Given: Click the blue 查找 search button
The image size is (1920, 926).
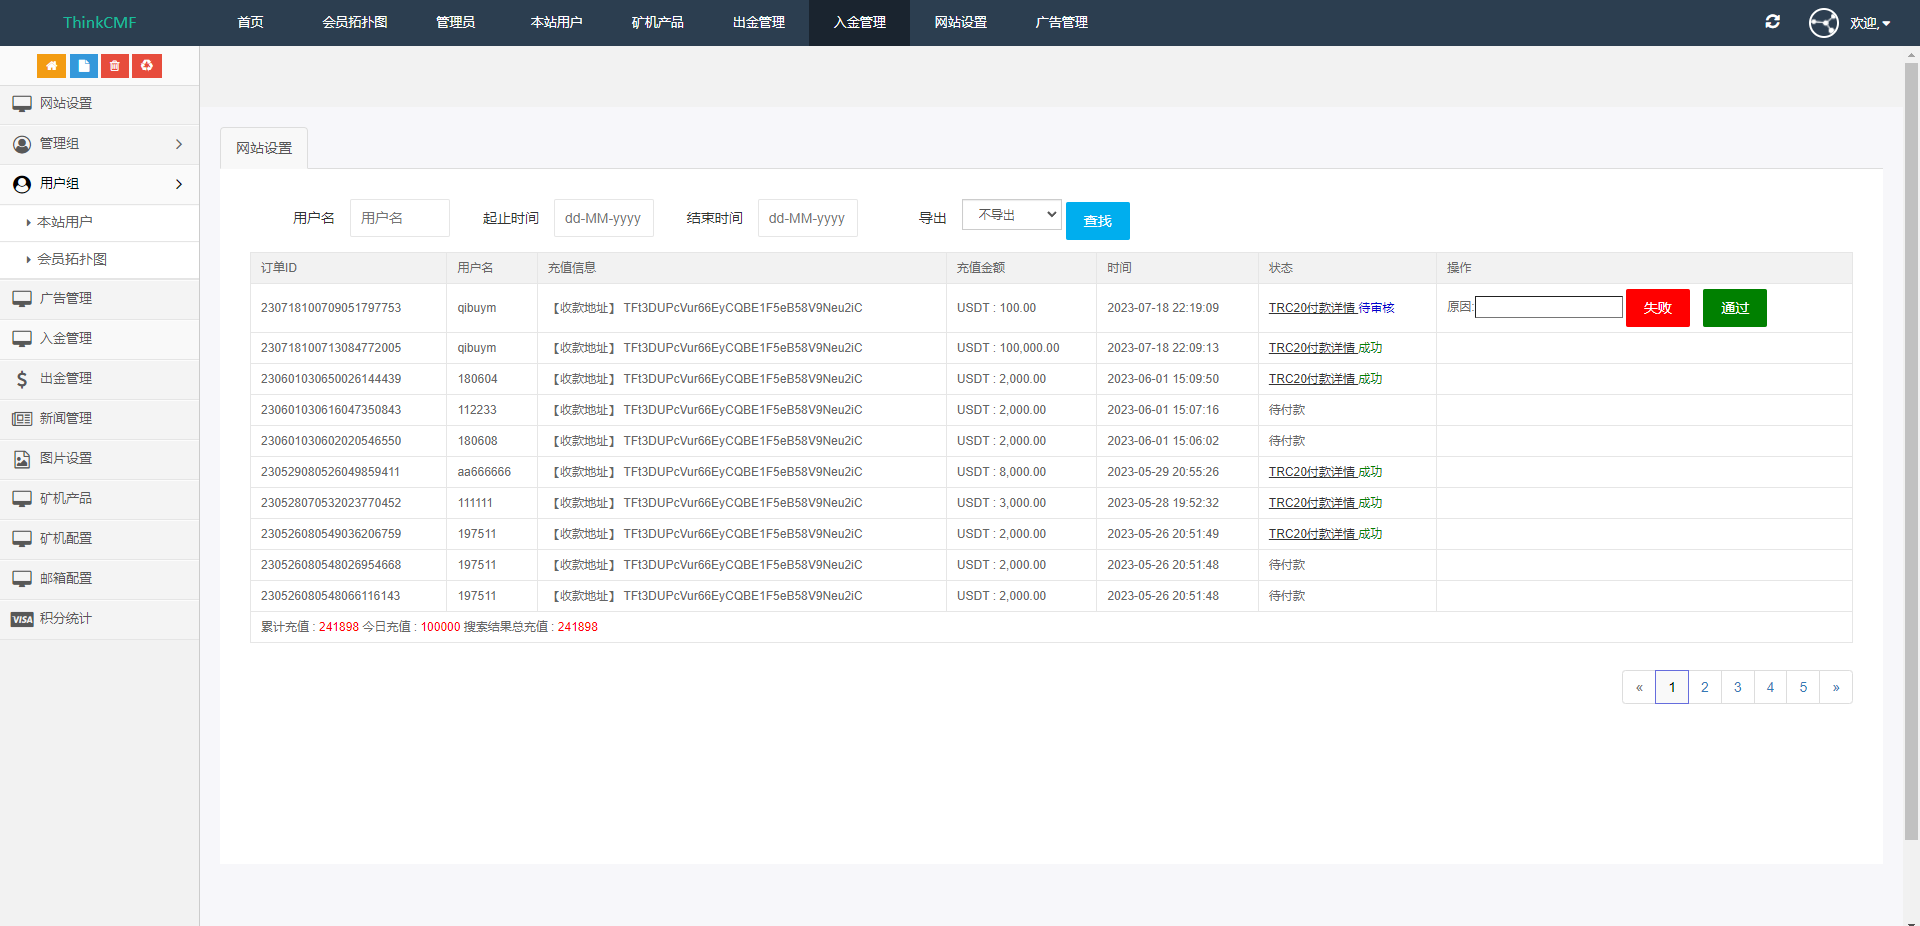Looking at the screenshot, I should (1097, 221).
